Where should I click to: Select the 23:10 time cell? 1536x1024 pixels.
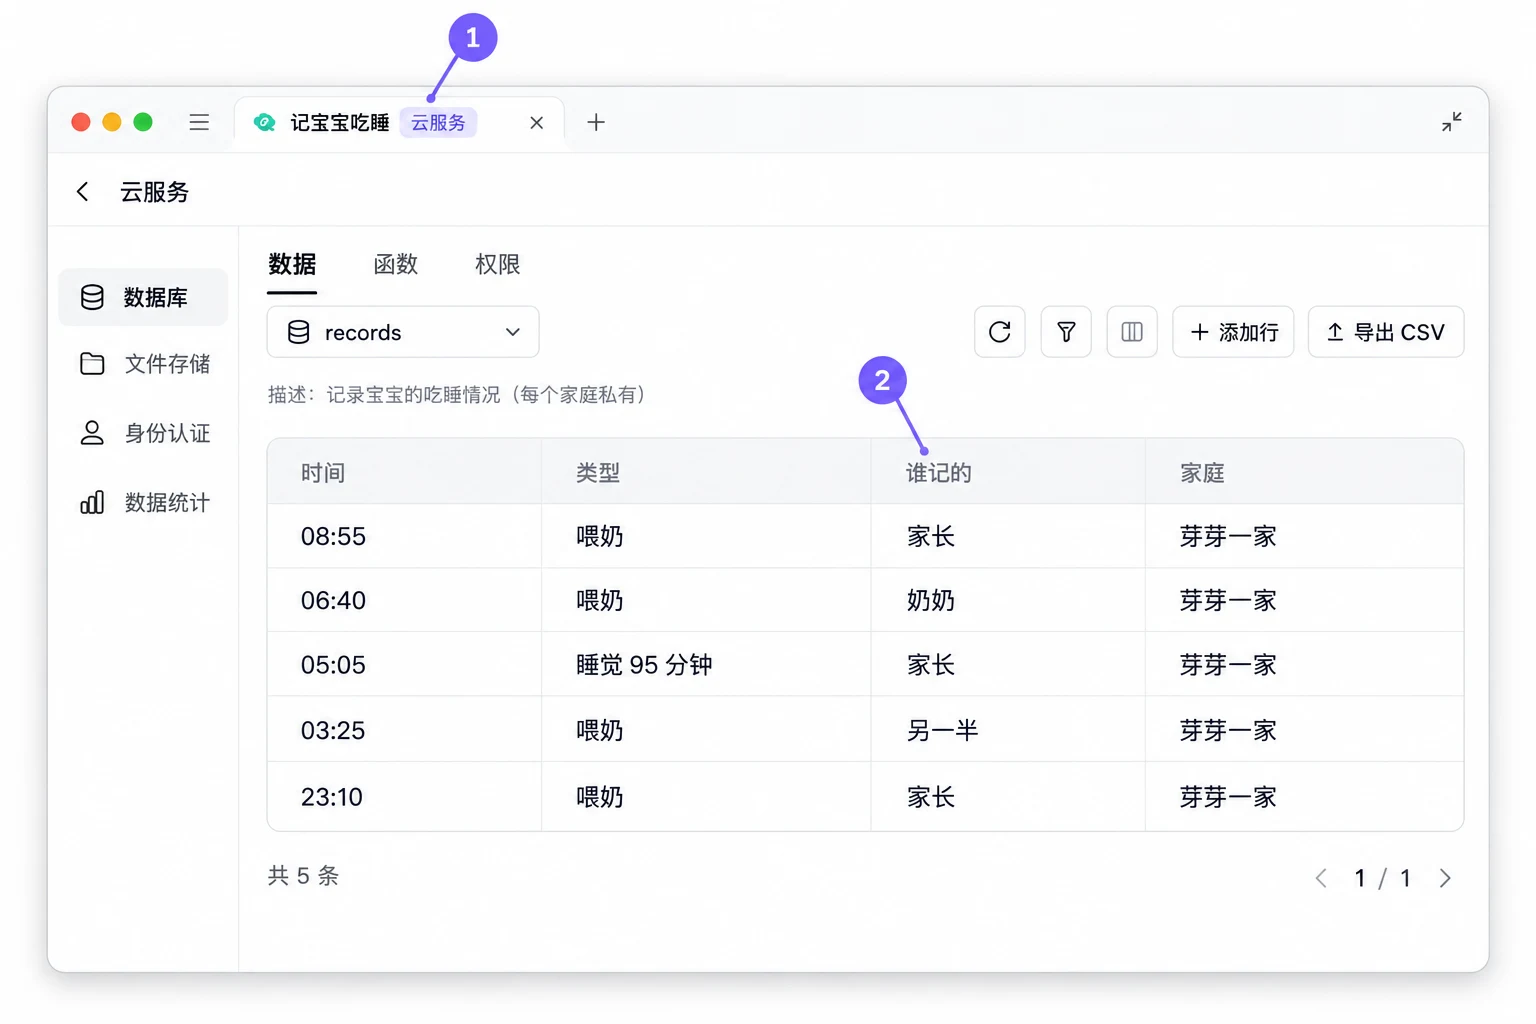coord(404,797)
